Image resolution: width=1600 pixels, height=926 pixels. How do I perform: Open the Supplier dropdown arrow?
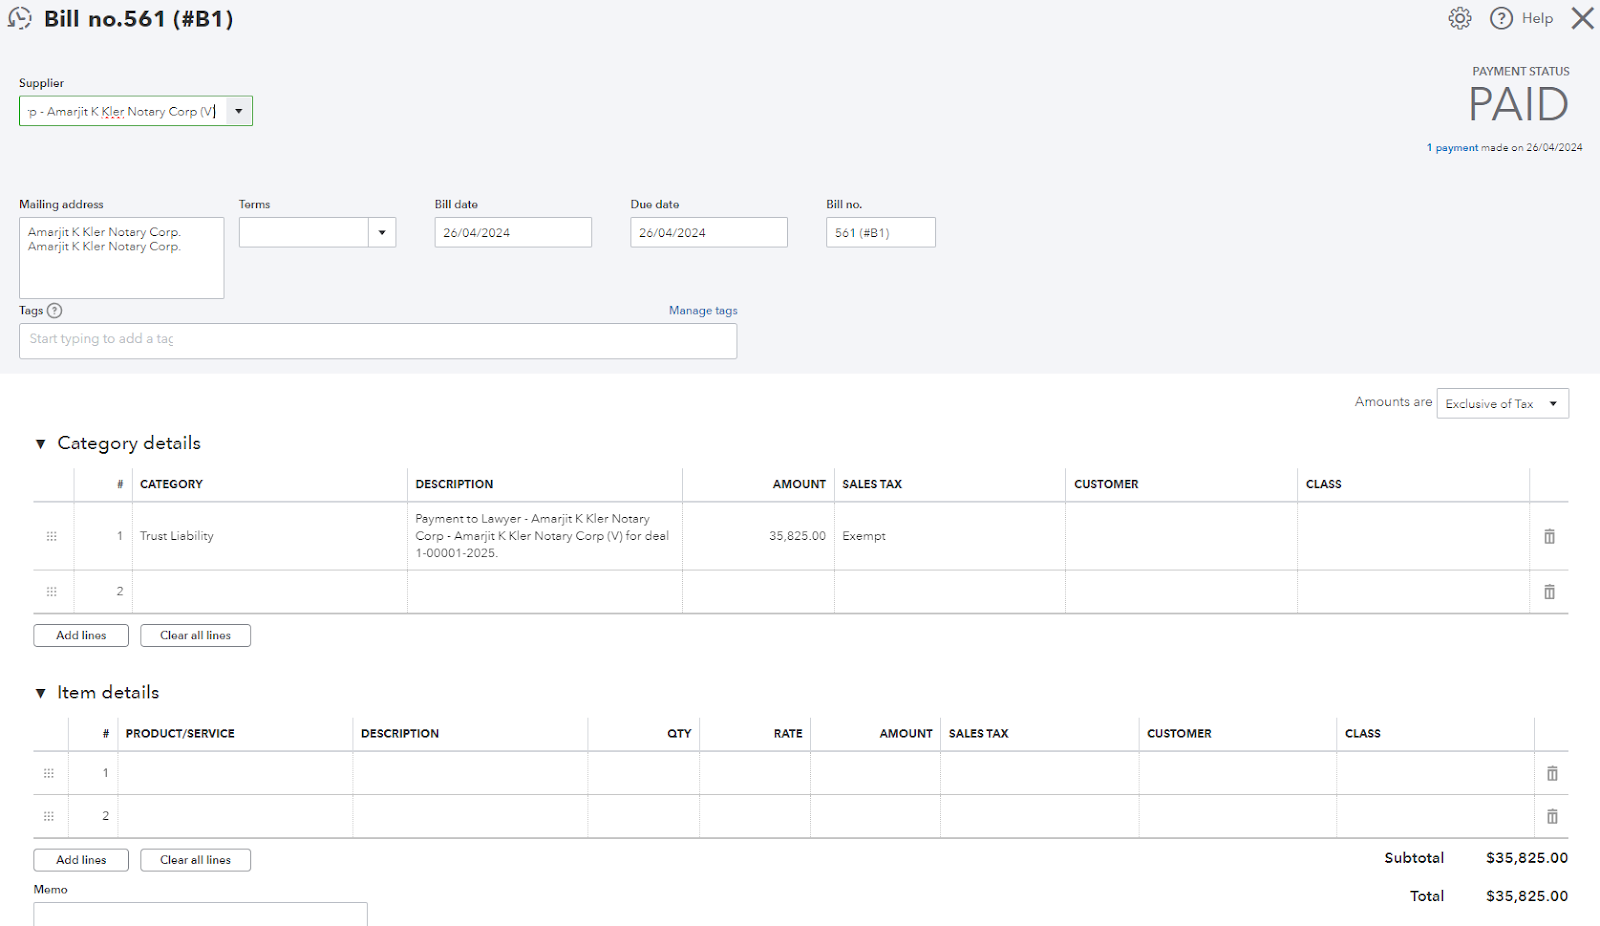click(239, 111)
